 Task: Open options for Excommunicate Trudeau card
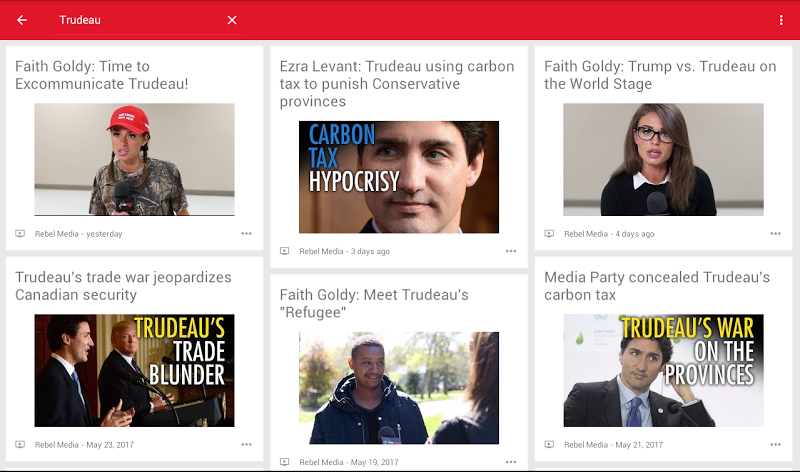(246, 234)
